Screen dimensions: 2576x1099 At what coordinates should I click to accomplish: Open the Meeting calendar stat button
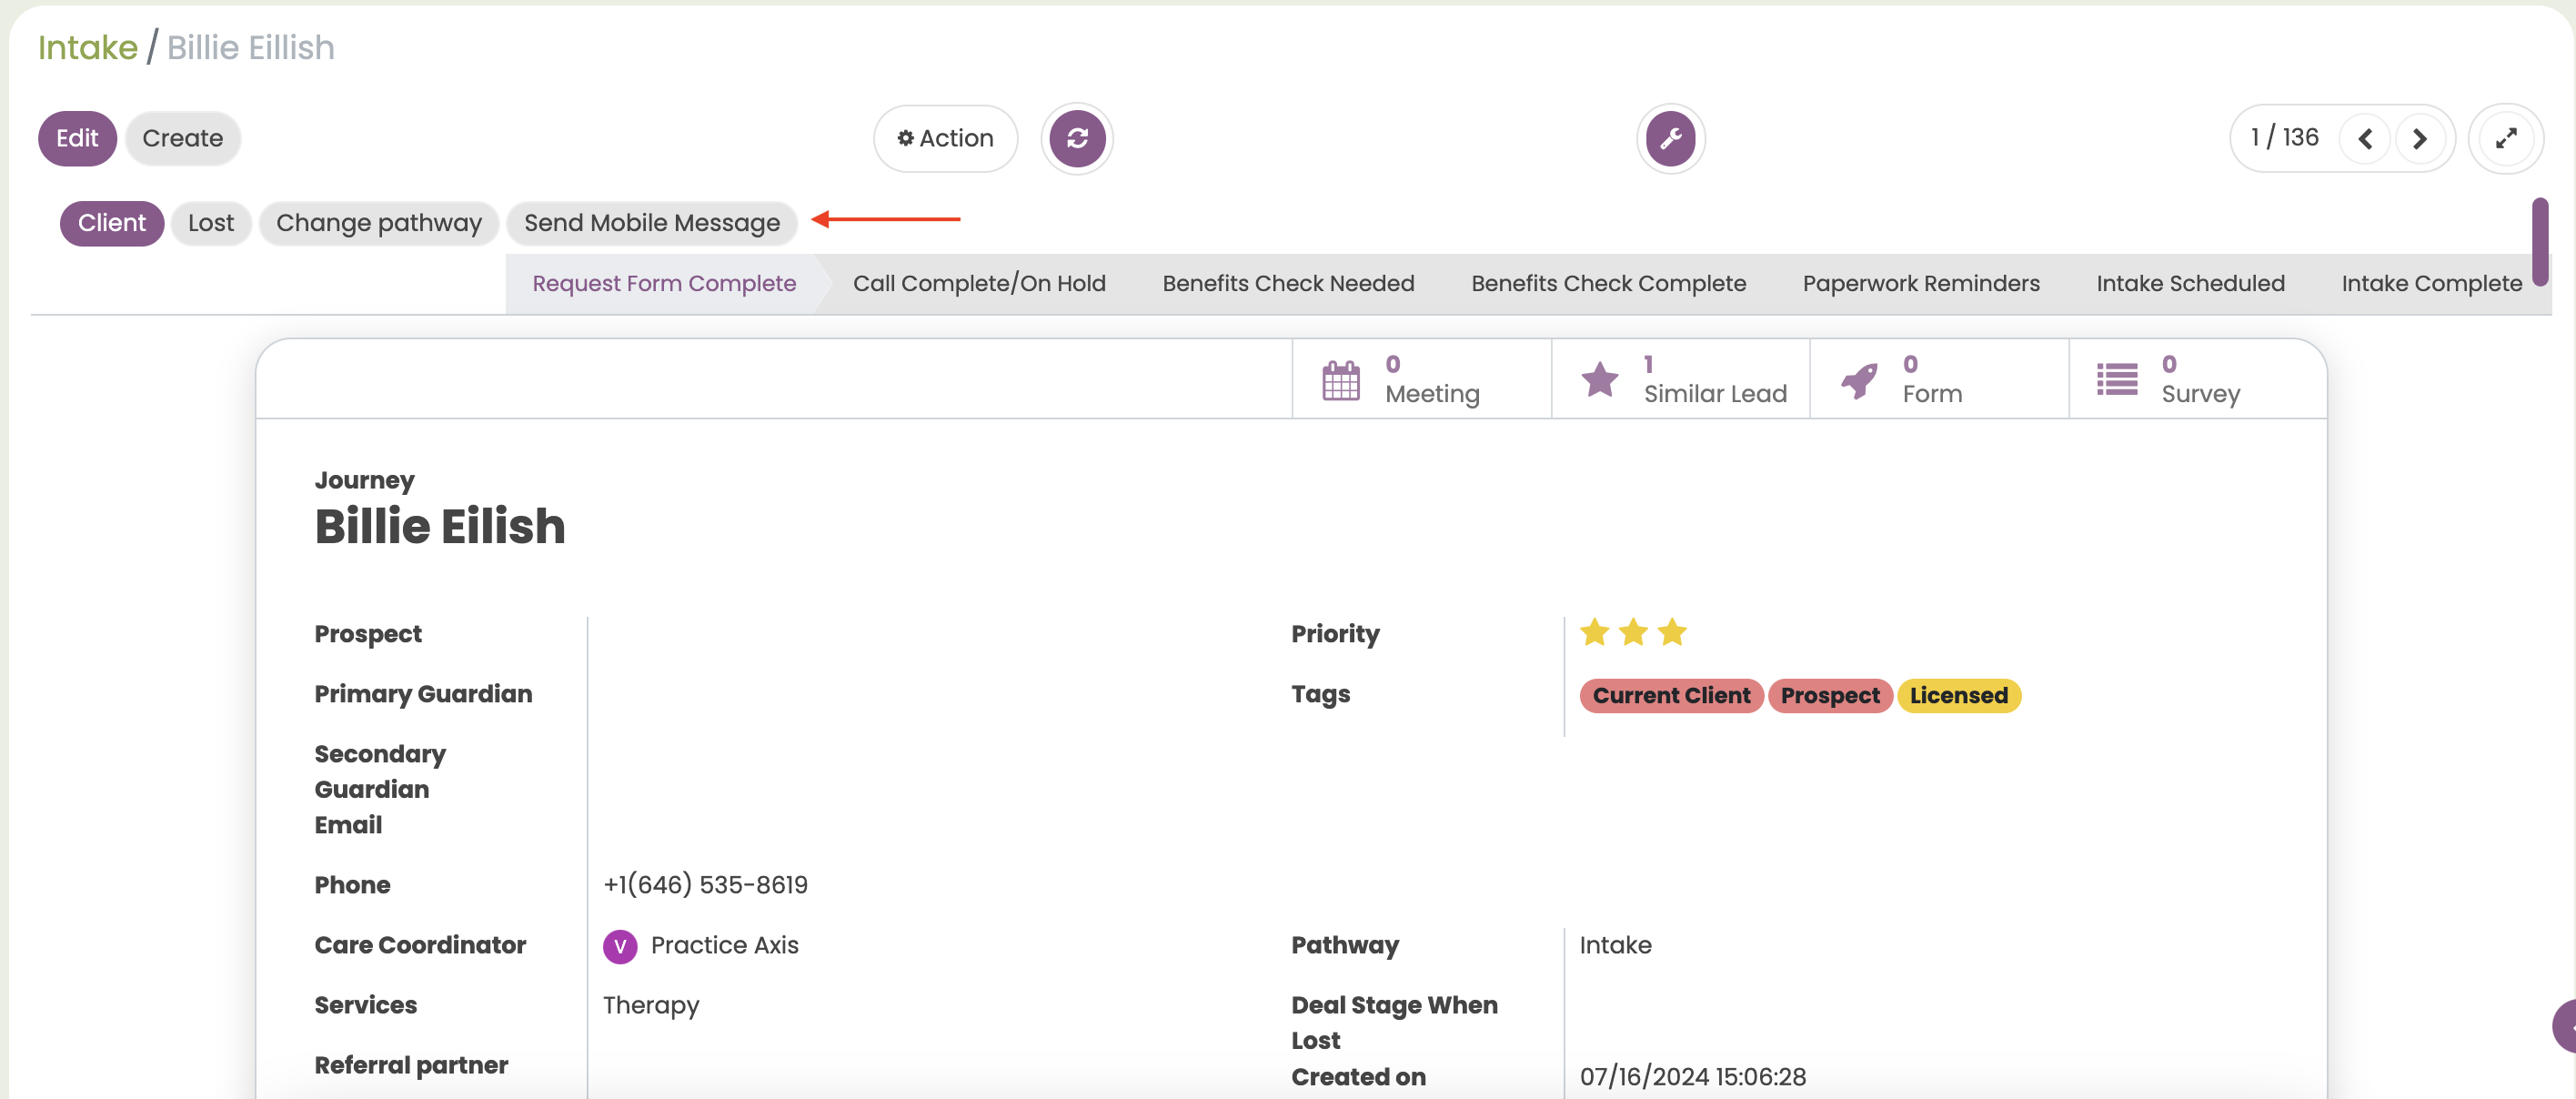pyautogui.click(x=1421, y=379)
